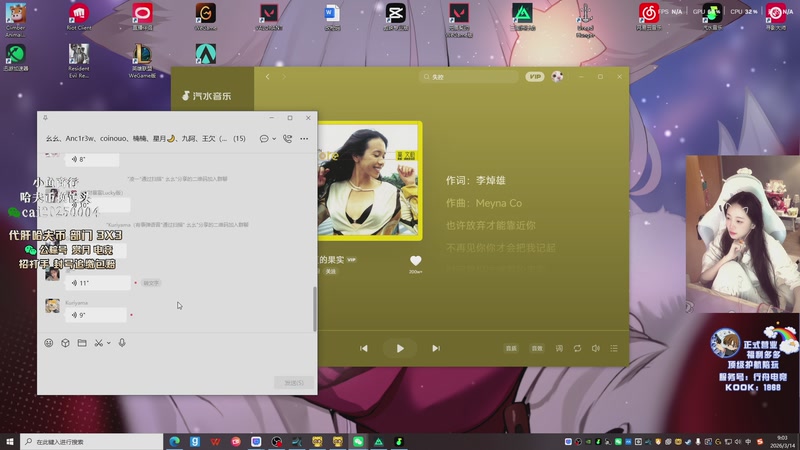Start a voice call from the chat header
The height and width of the screenshot is (450, 800).
(288, 139)
